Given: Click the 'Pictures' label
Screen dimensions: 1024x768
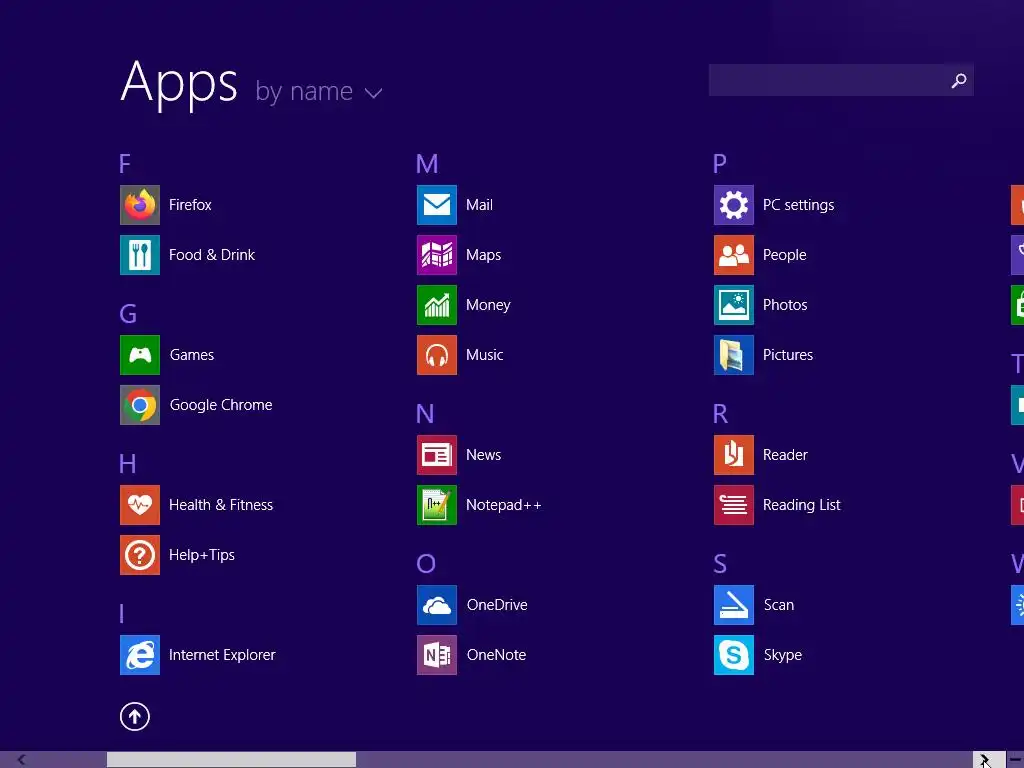Looking at the screenshot, I should click(x=788, y=355).
